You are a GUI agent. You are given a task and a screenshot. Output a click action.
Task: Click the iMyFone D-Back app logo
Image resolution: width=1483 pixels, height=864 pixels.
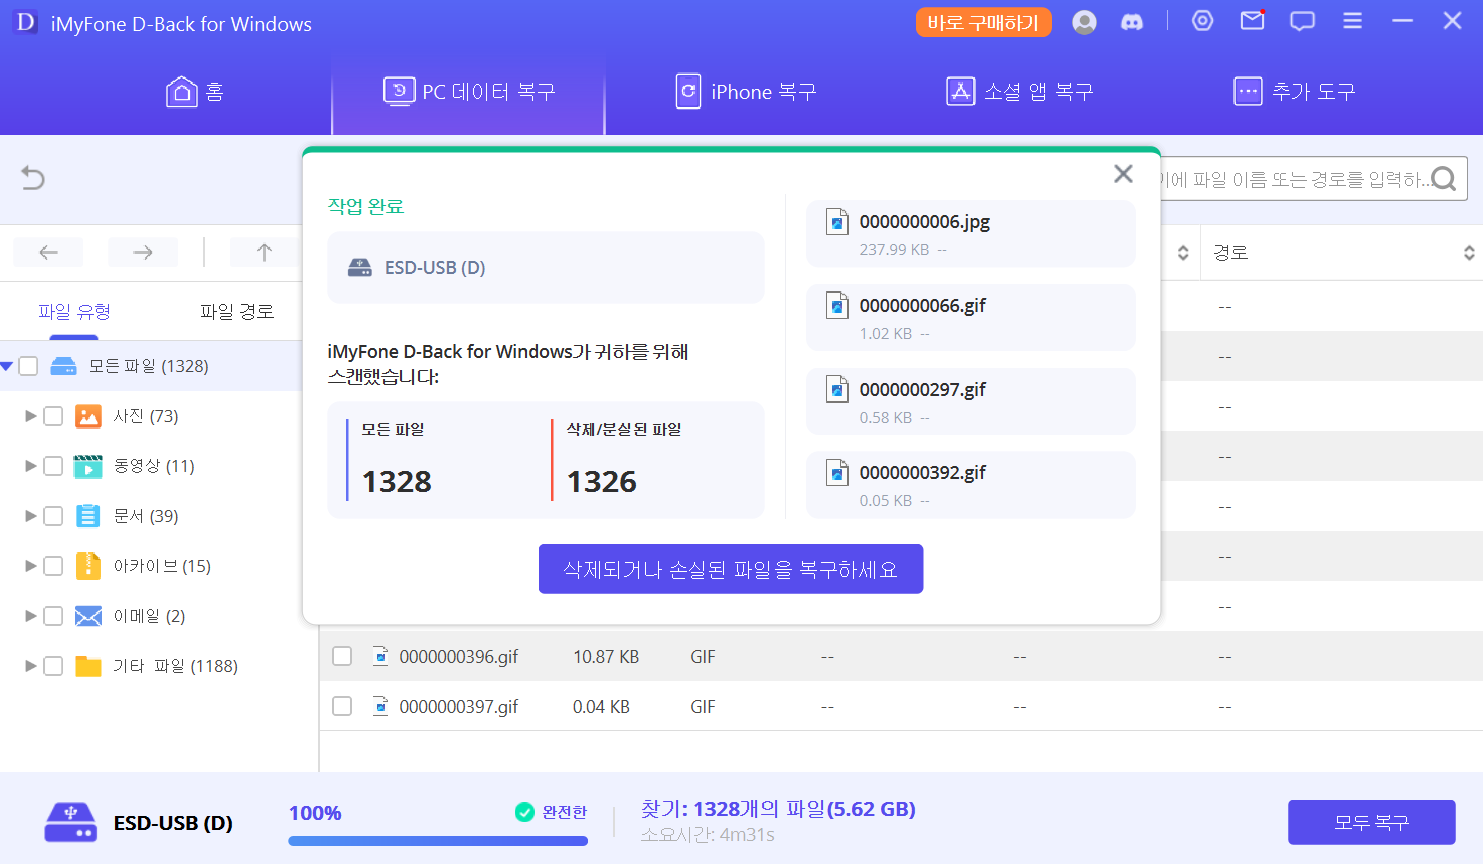(25, 23)
